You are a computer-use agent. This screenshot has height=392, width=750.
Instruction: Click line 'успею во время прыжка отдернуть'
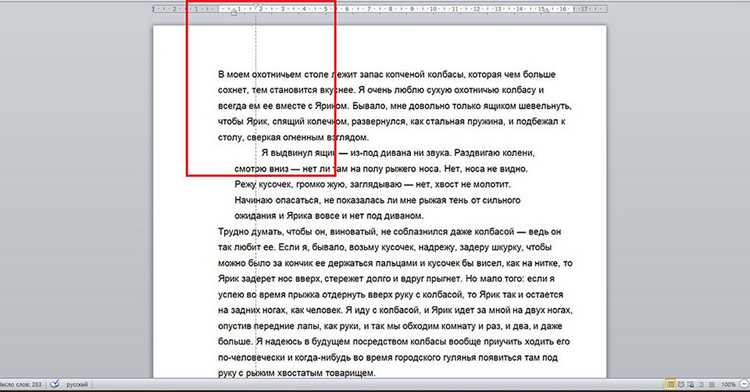[x=390, y=294]
